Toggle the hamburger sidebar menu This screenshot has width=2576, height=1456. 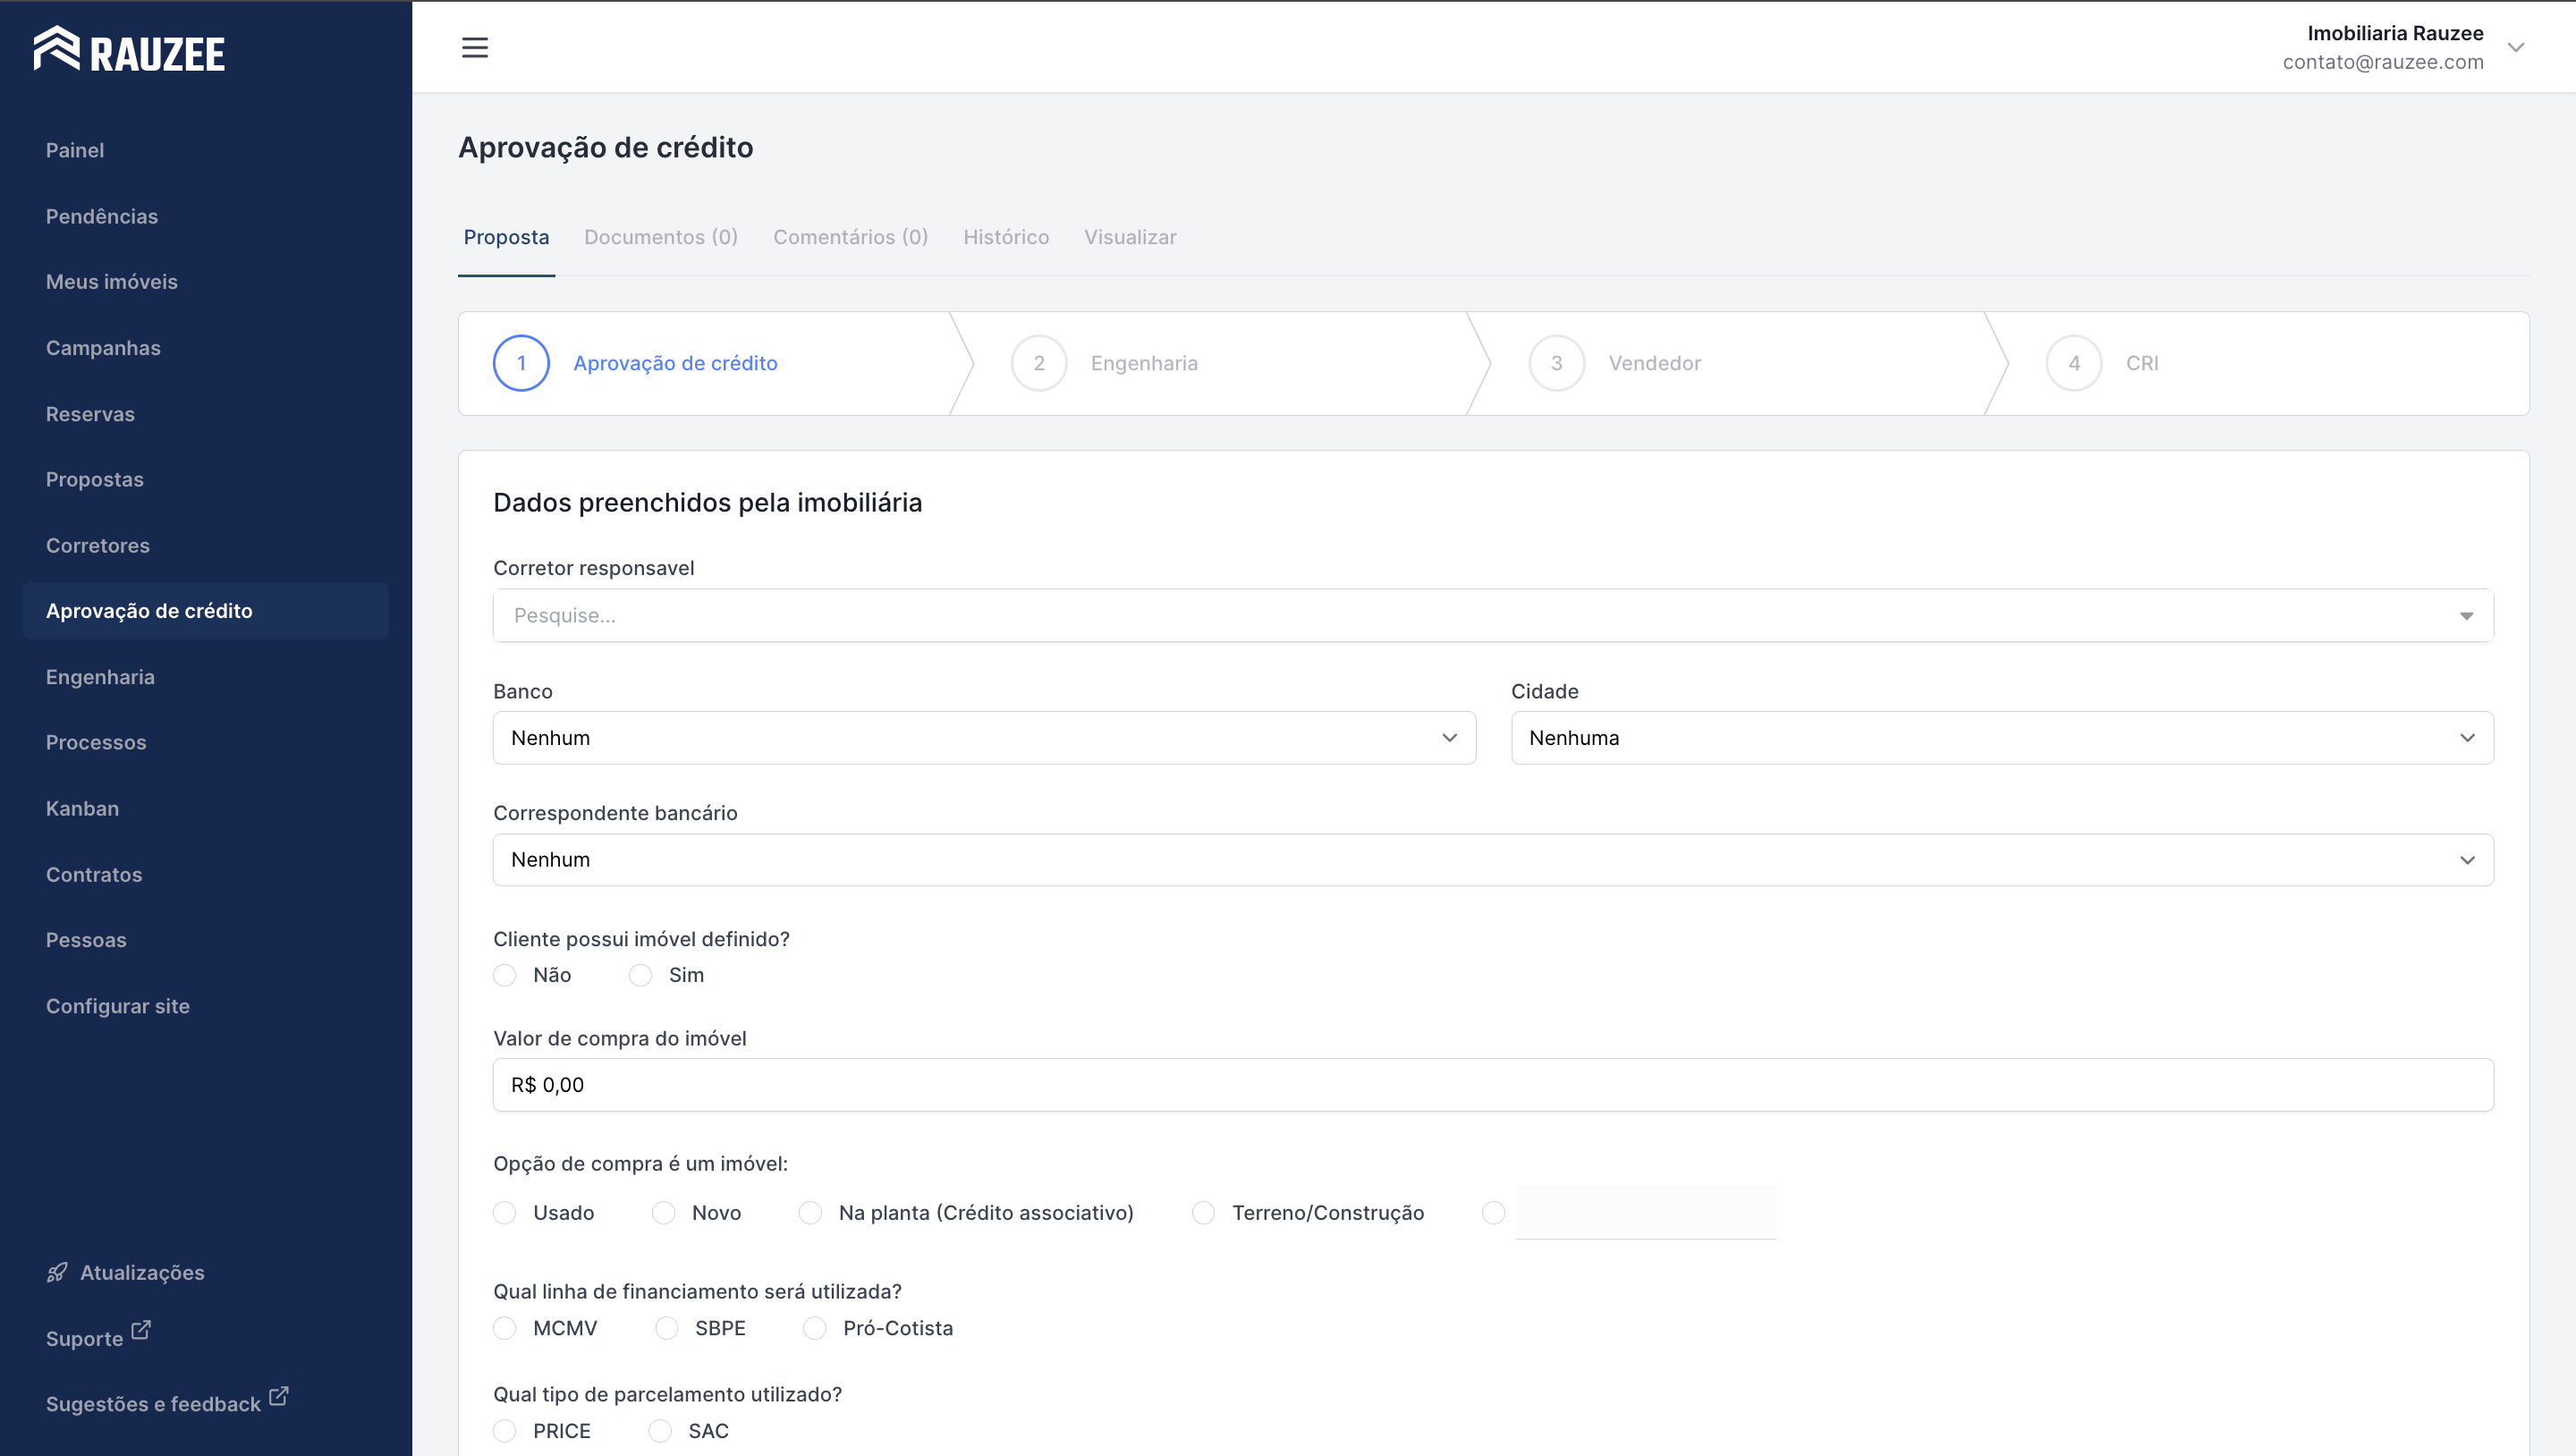click(474, 47)
